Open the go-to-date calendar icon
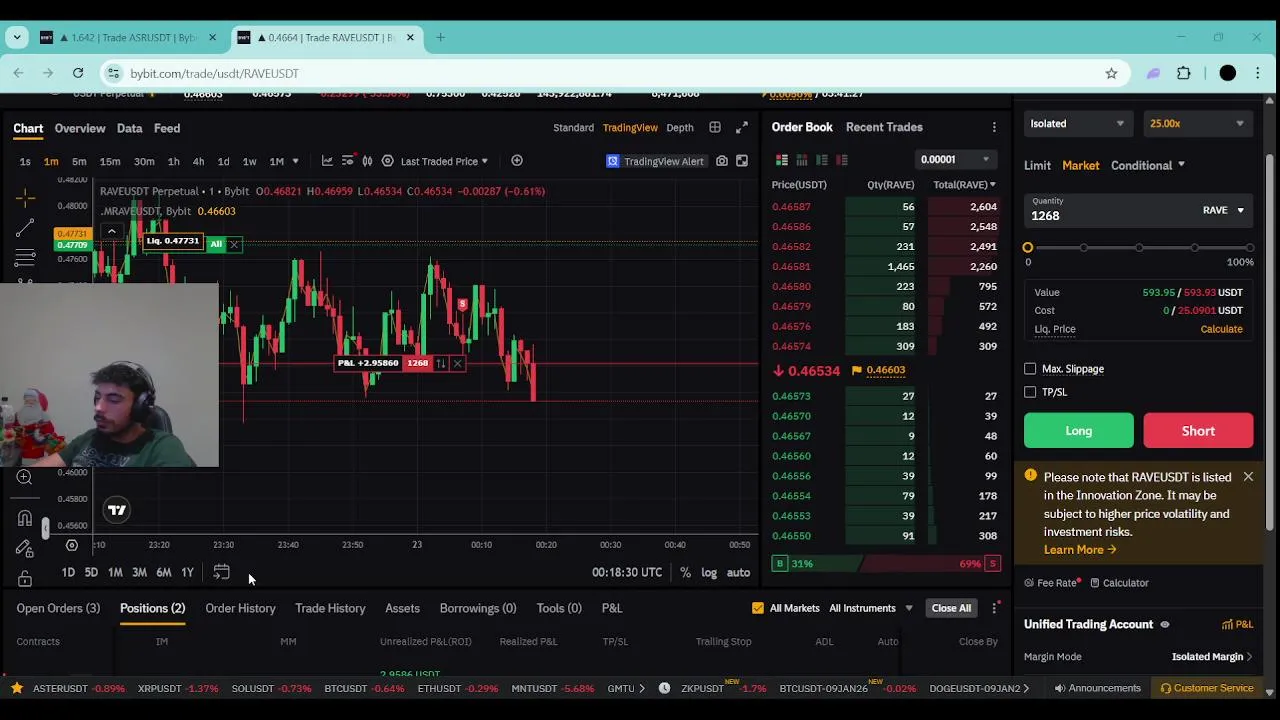Image resolution: width=1280 pixels, height=720 pixels. [x=221, y=572]
